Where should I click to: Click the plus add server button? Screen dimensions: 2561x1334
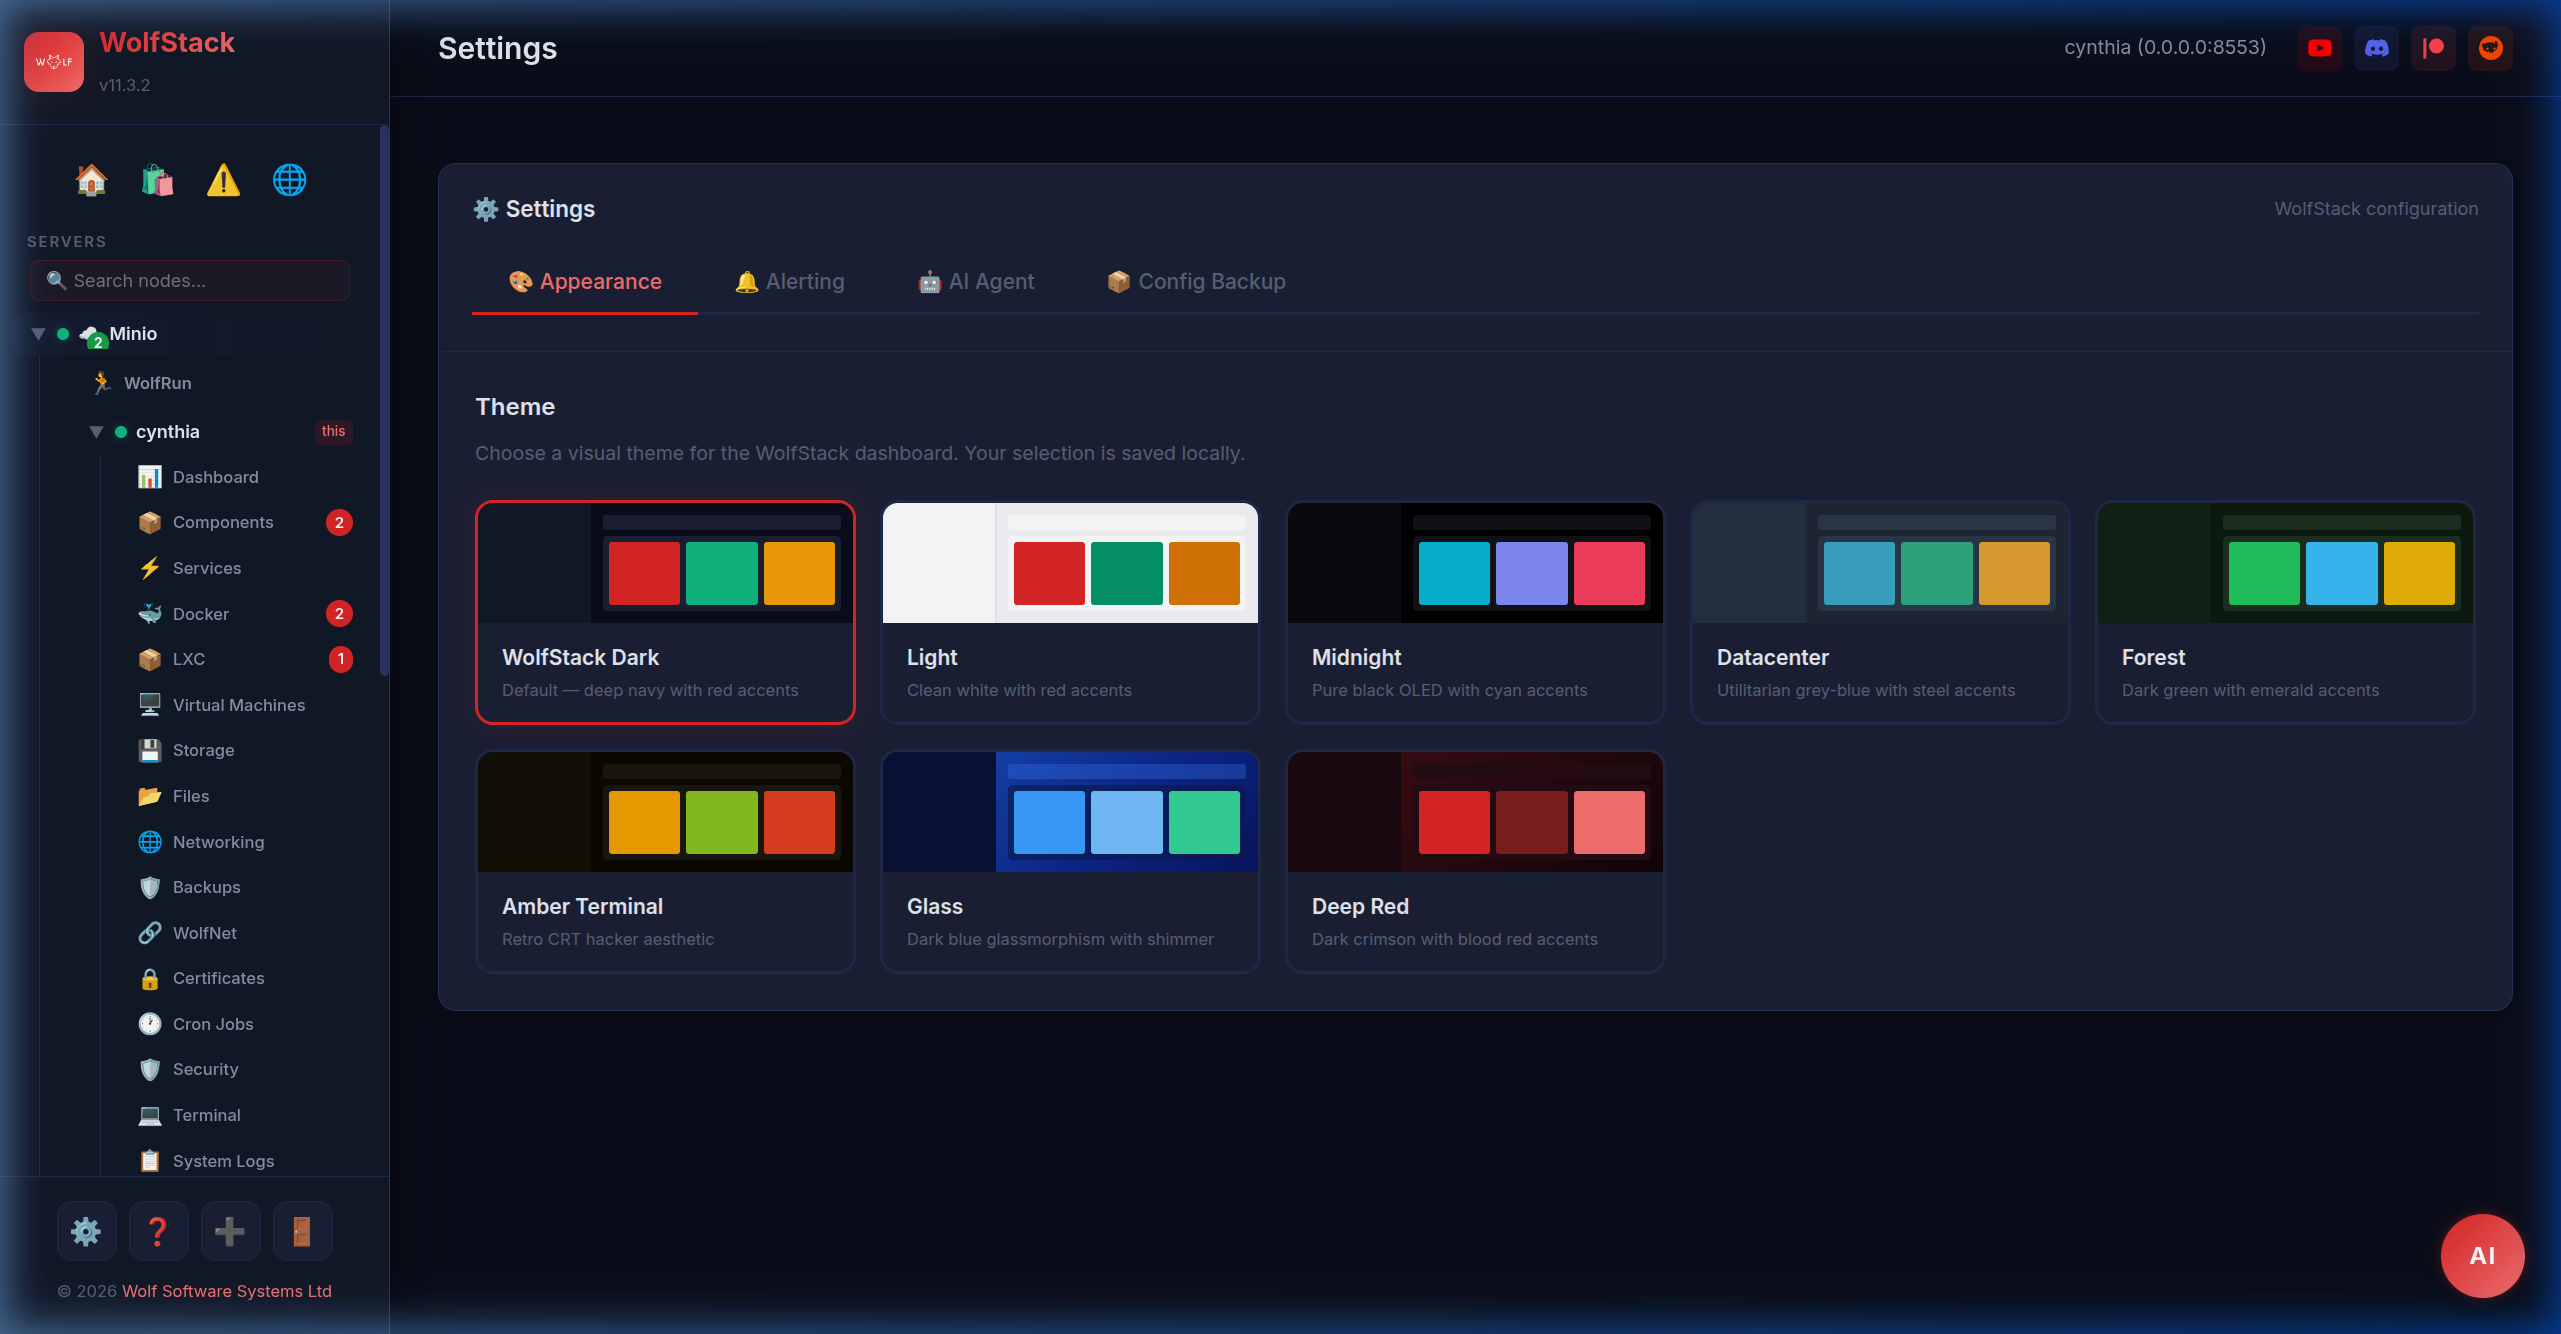pos(230,1231)
